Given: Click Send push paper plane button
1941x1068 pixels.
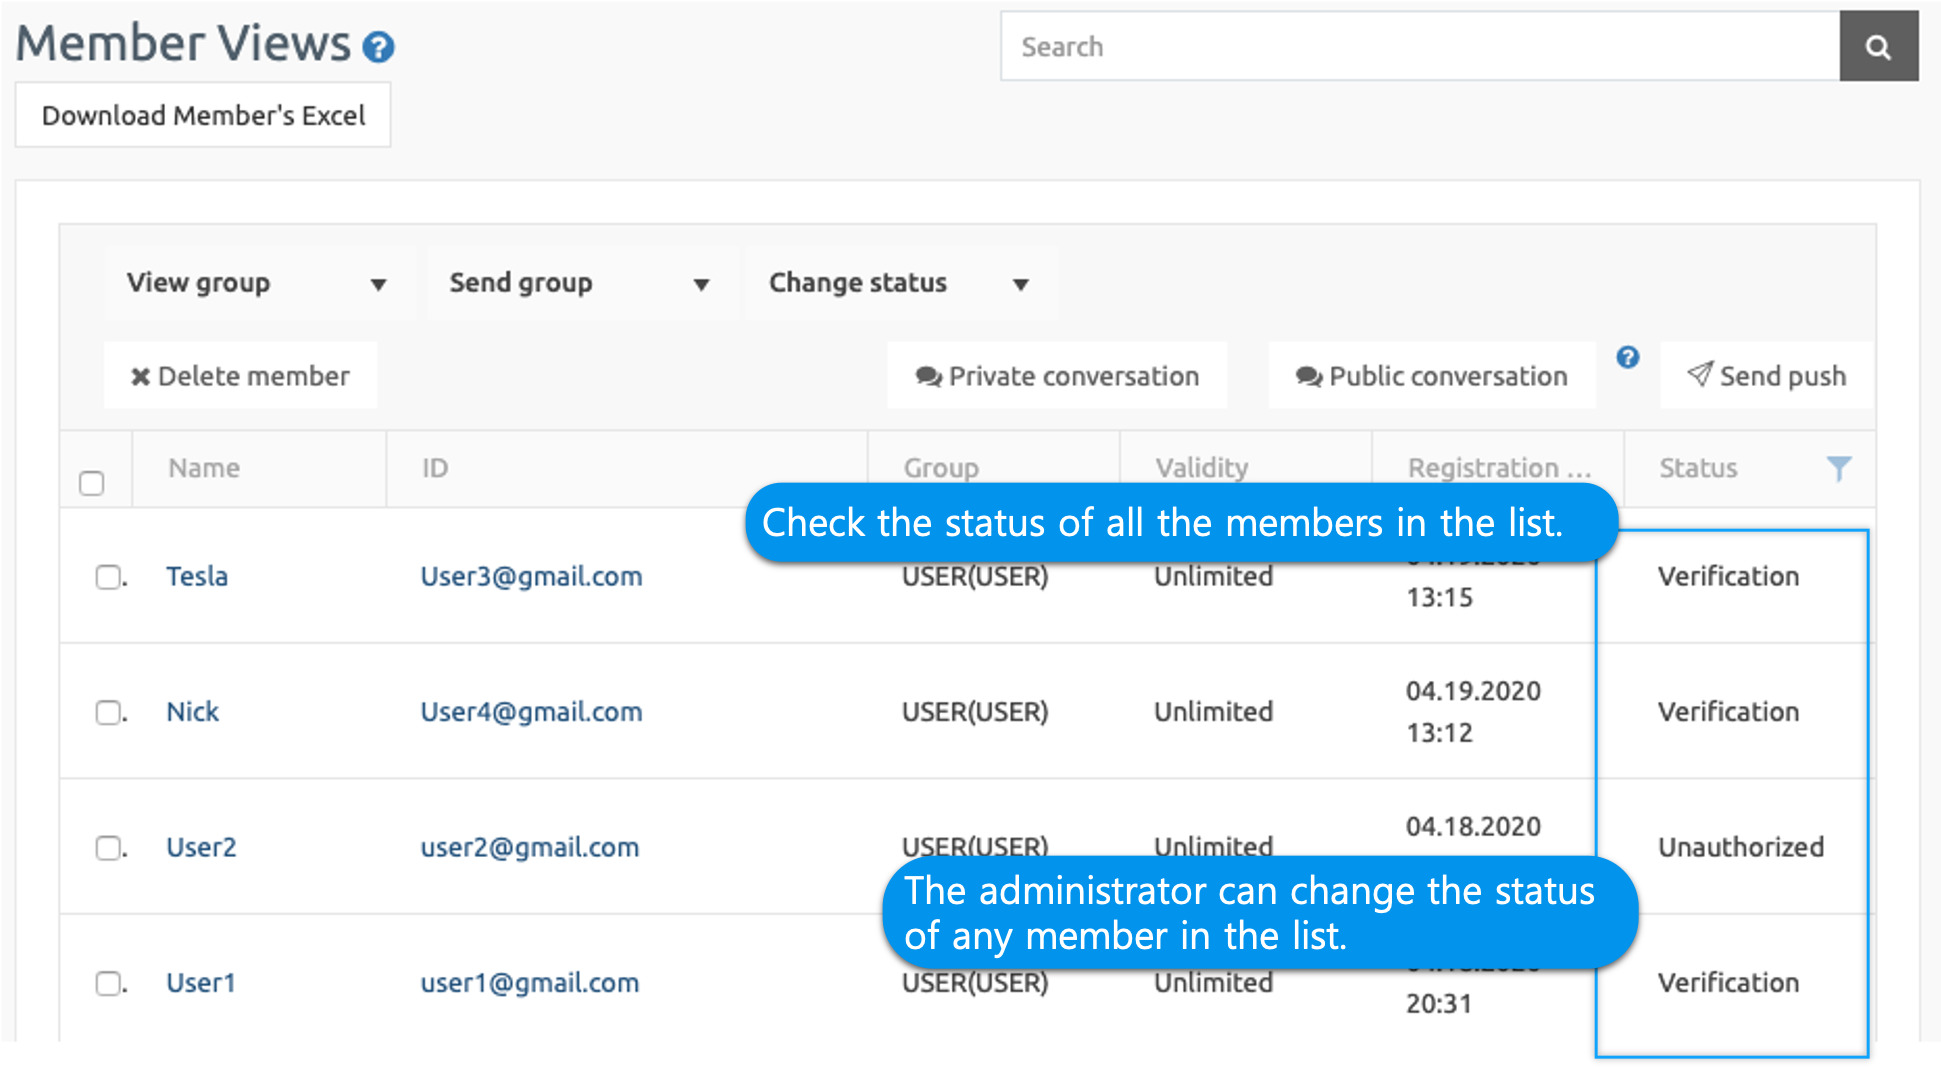Looking at the screenshot, I should (x=1766, y=376).
